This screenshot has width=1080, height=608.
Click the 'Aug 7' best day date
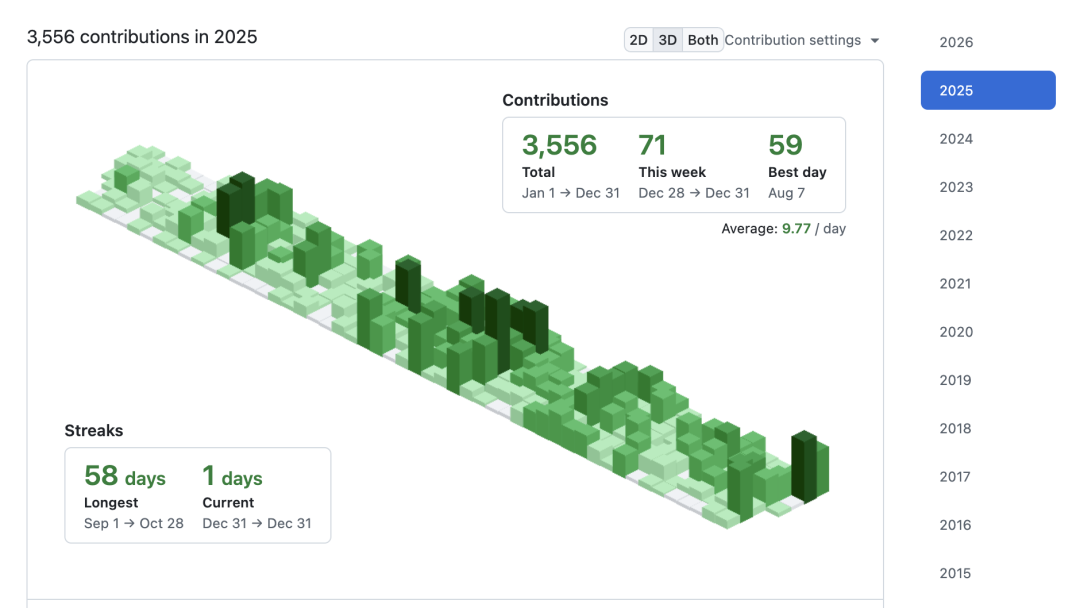(786, 193)
